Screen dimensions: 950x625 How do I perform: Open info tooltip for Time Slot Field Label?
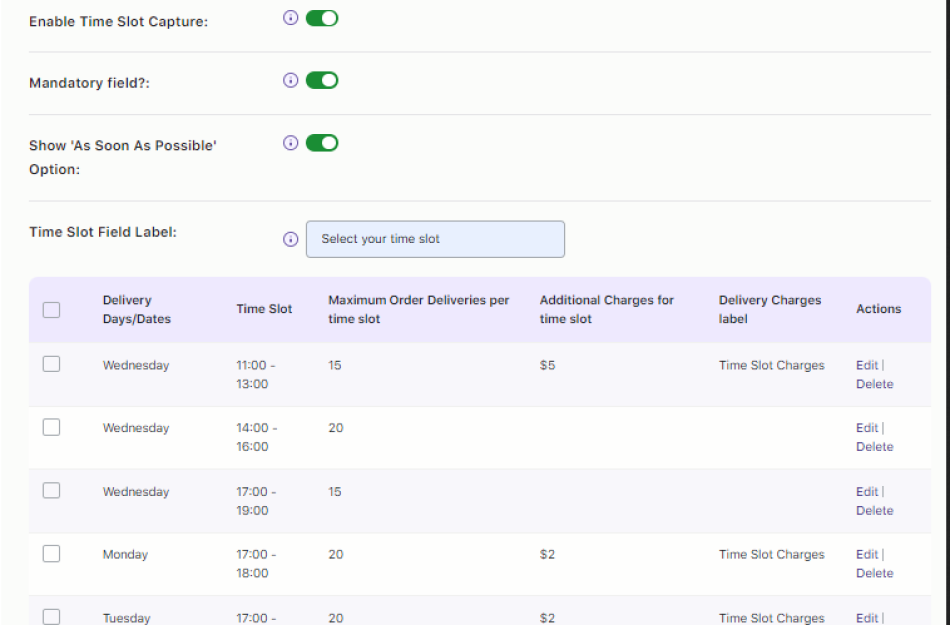[x=290, y=239]
